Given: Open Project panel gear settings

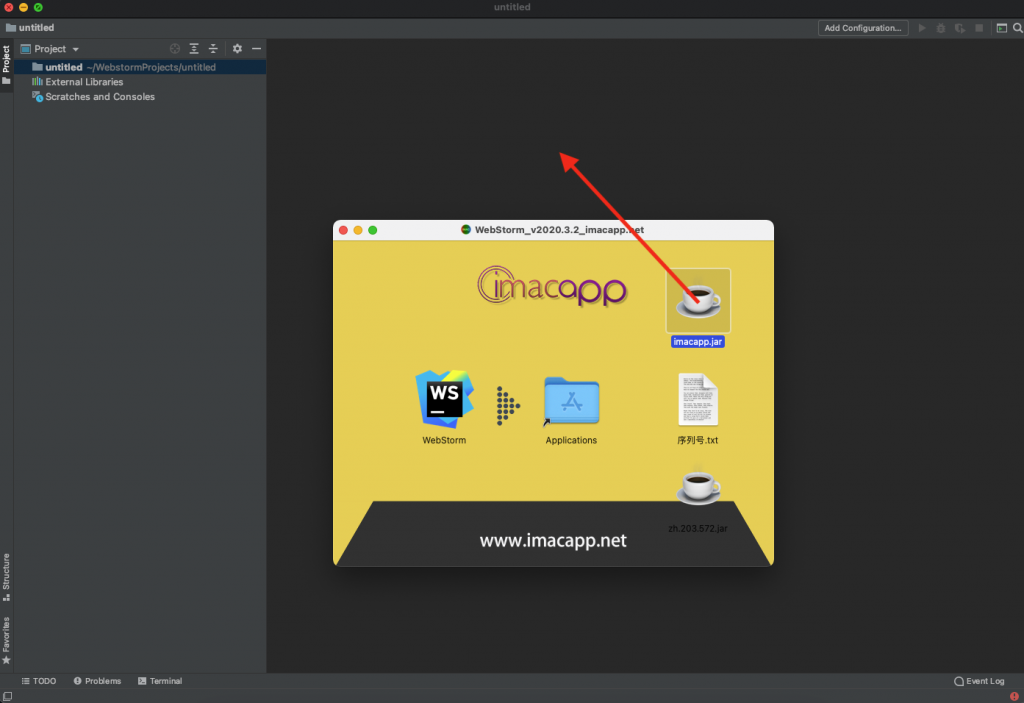Looking at the screenshot, I should (x=237, y=49).
